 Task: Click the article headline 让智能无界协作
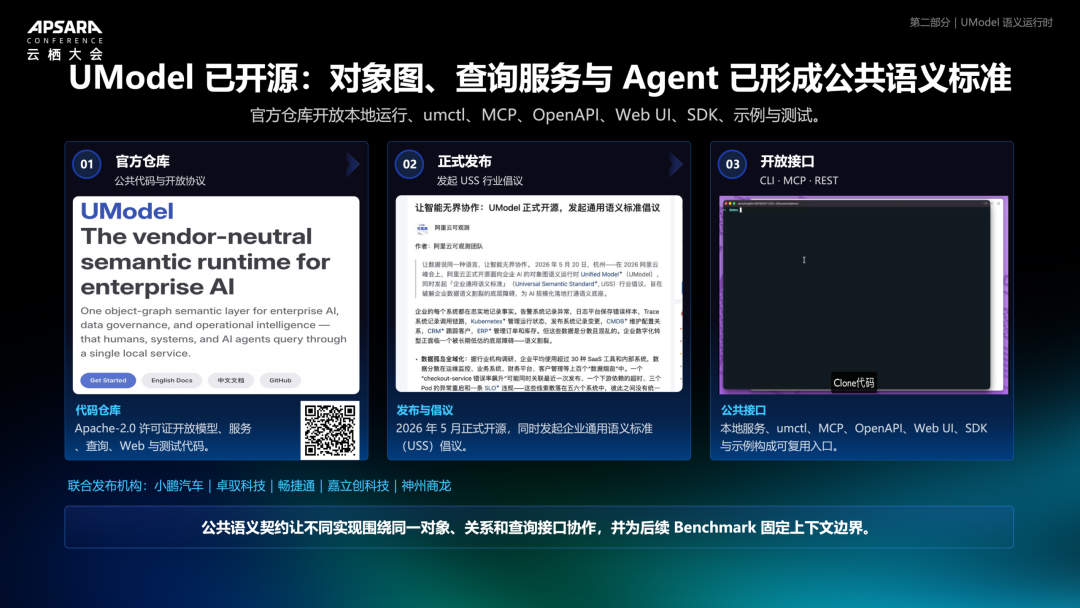pos(538,207)
